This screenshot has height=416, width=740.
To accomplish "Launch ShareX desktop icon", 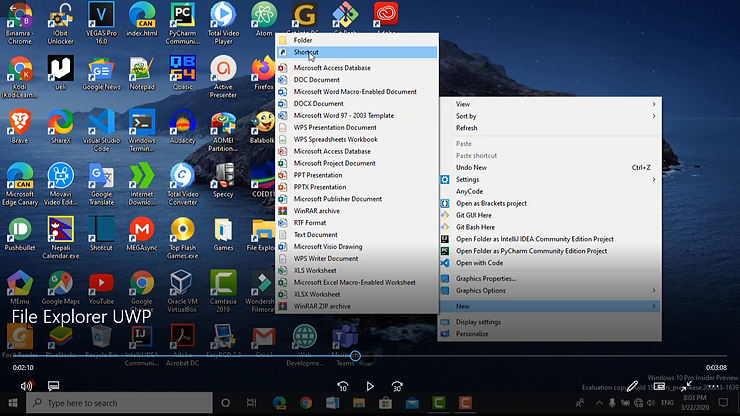I will 60,127.
